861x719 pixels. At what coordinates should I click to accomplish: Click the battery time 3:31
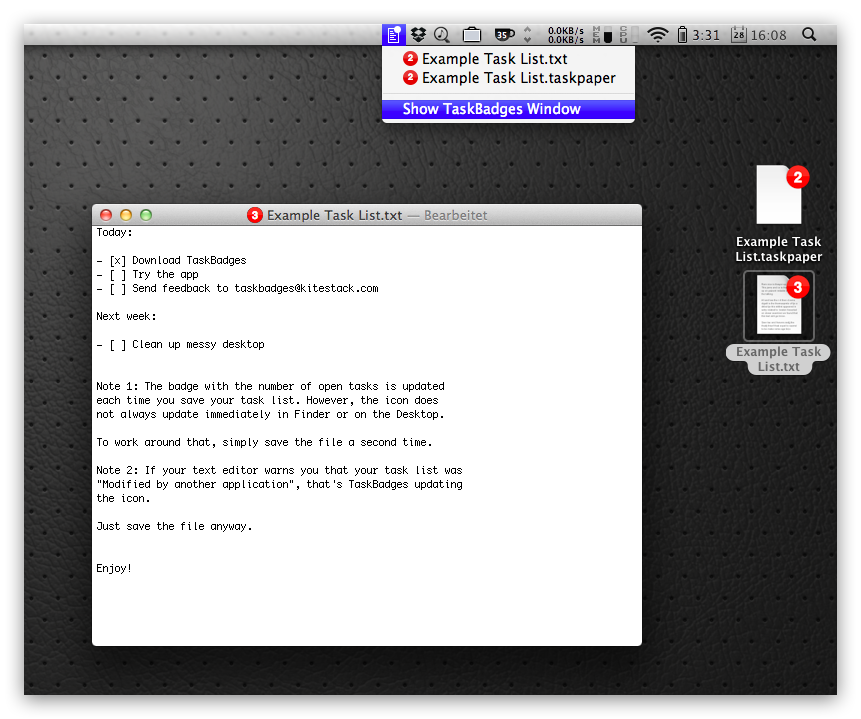coord(706,35)
